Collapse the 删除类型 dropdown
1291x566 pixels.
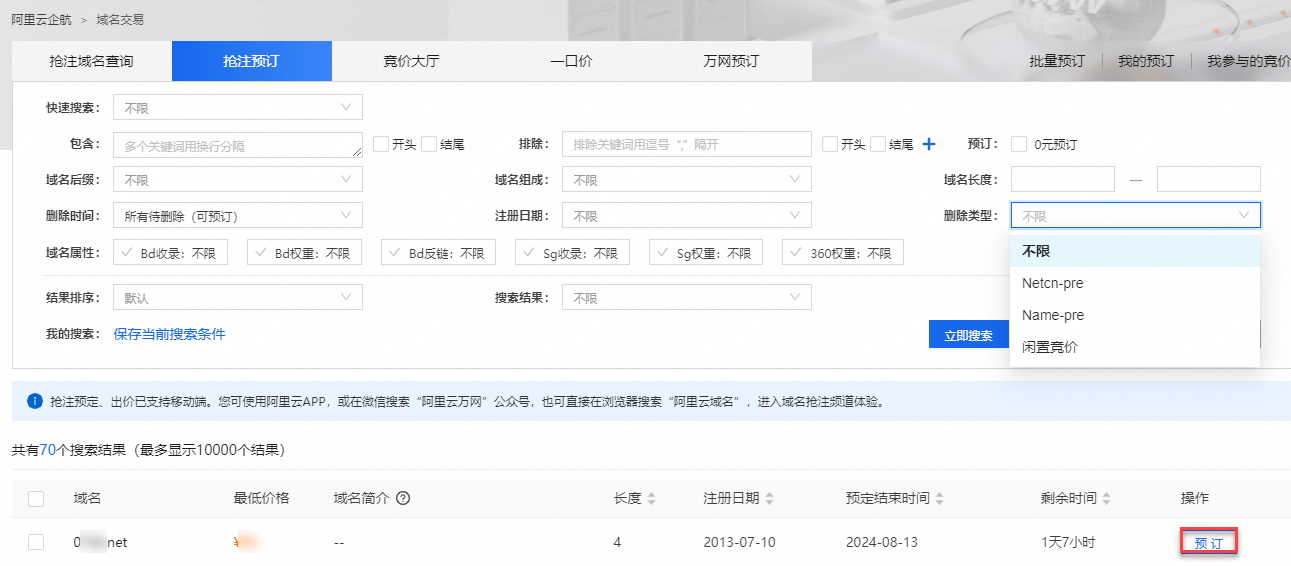click(1136, 215)
